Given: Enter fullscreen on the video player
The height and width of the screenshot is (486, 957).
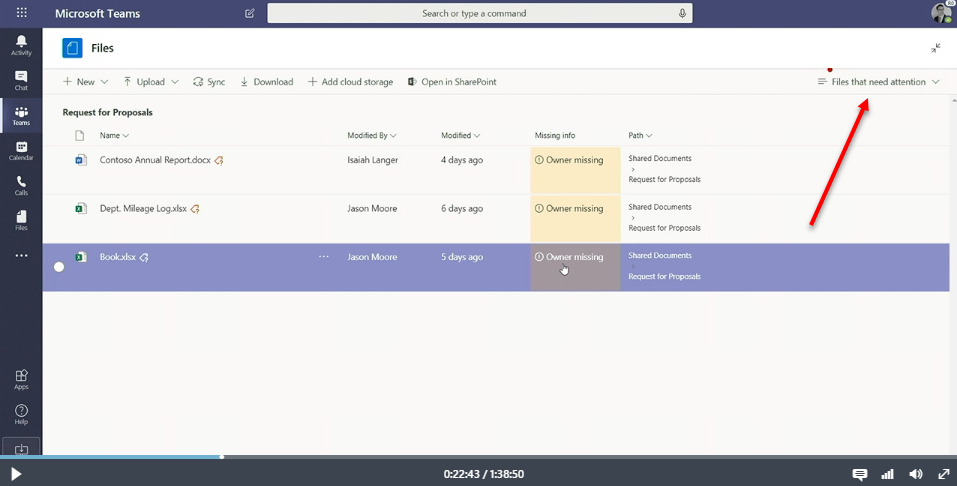Looking at the screenshot, I should click(x=944, y=474).
